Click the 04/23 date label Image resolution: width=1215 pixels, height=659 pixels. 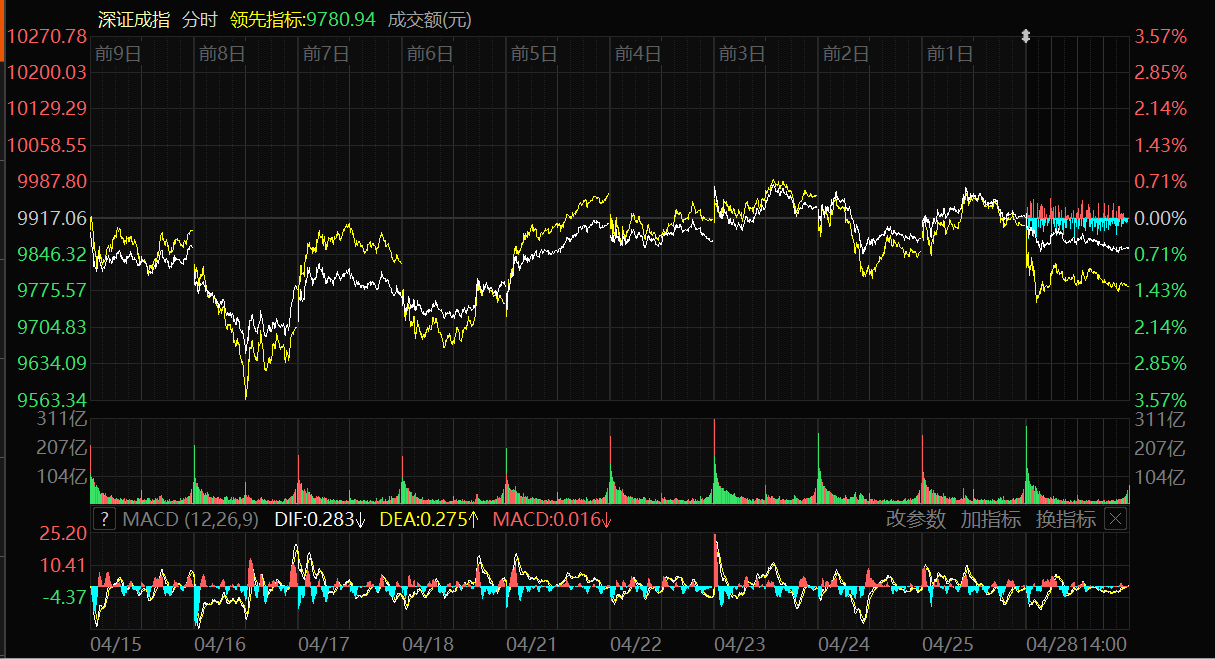tap(739, 643)
